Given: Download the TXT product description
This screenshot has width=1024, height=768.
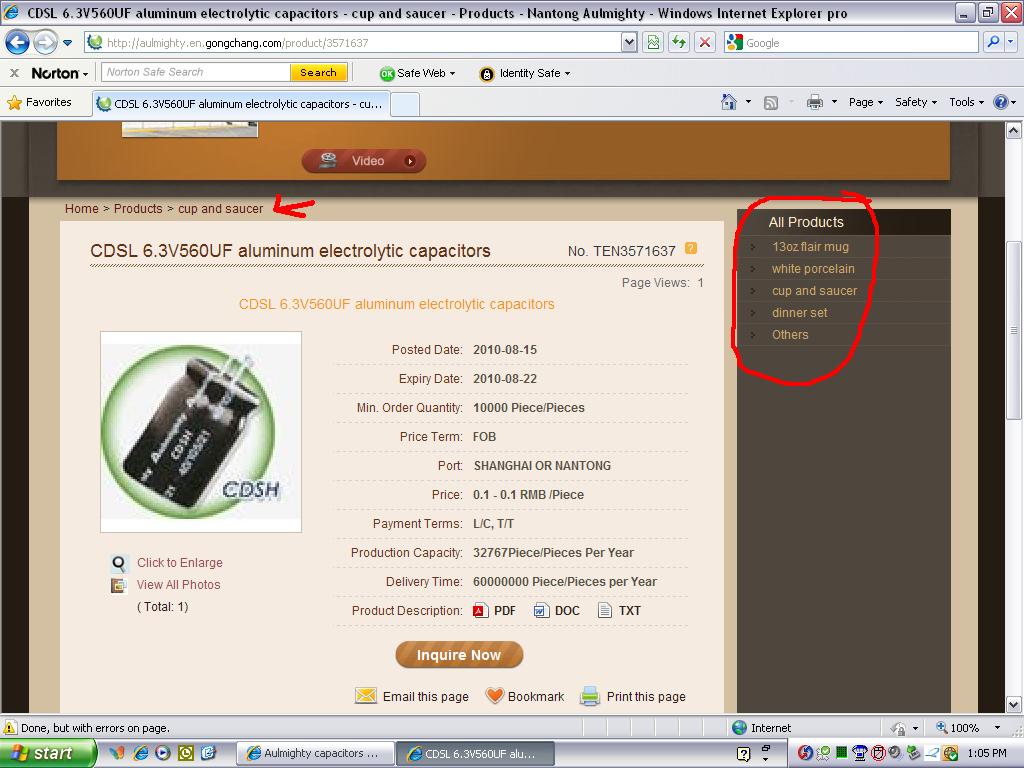Looking at the screenshot, I should [x=620, y=611].
